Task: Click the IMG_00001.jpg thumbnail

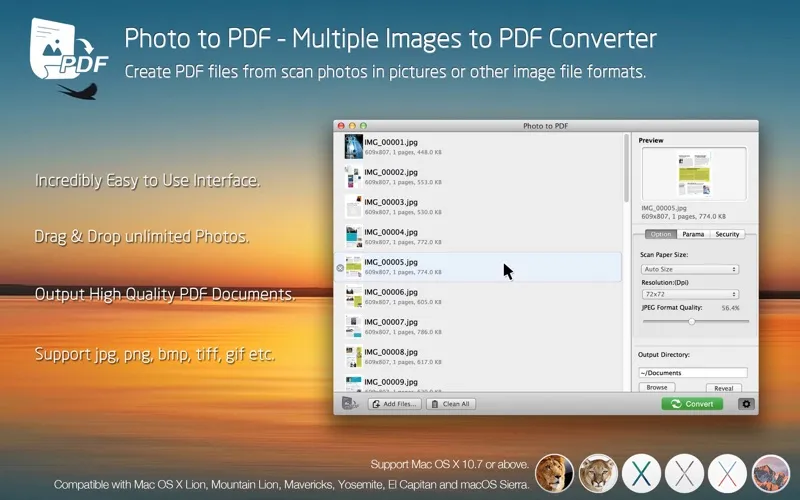Action: (354, 146)
